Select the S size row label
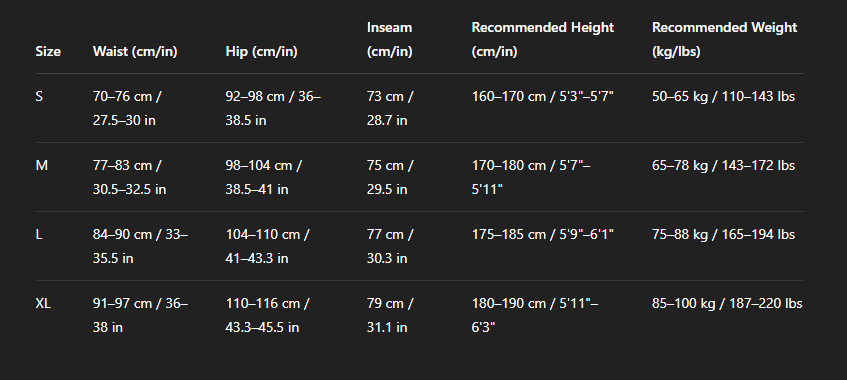Screen dimensions: 847x380 tap(39, 97)
